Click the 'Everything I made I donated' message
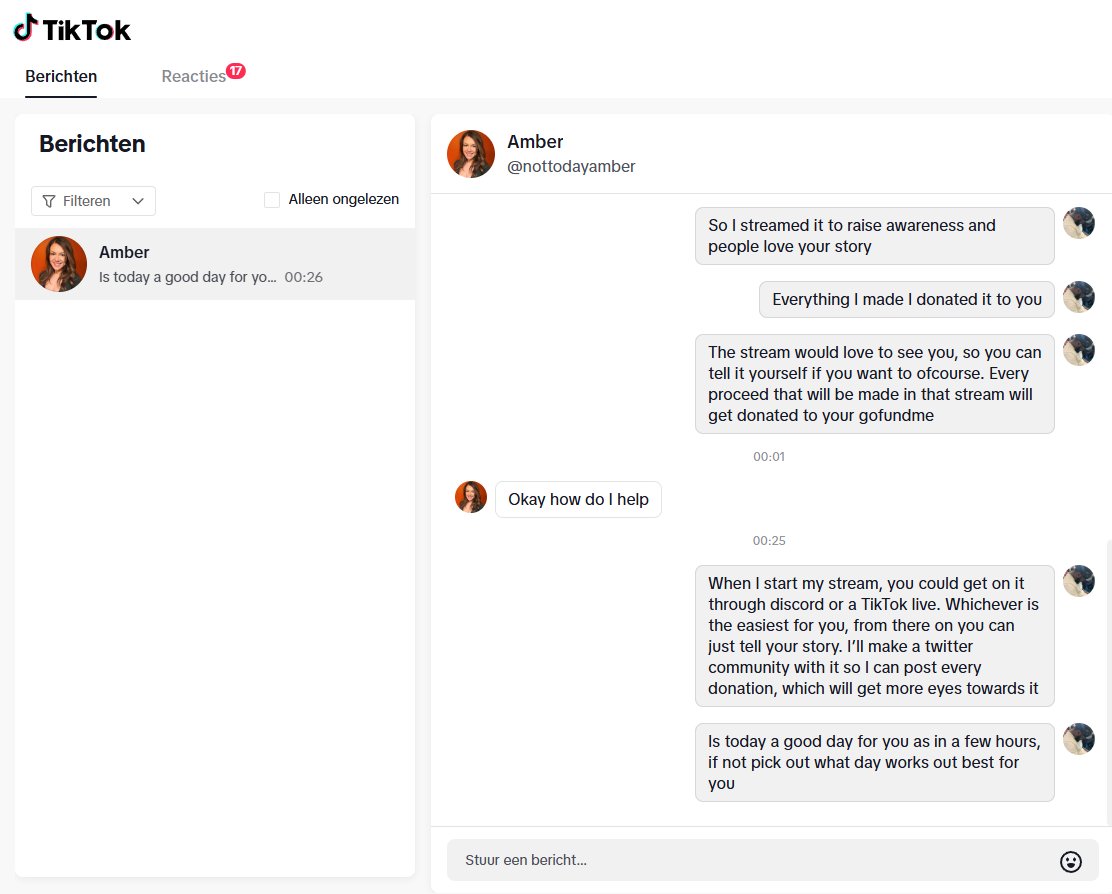Image resolution: width=1112 pixels, height=894 pixels. pyautogui.click(x=906, y=300)
